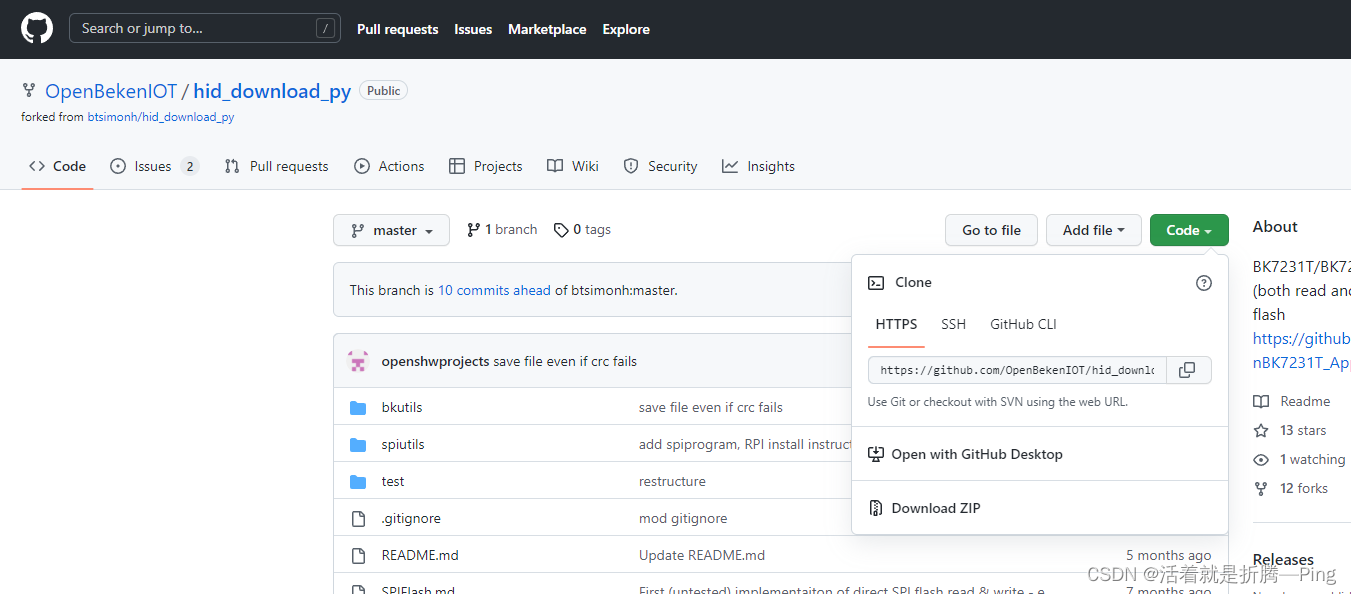Open the test folder

pyautogui.click(x=393, y=481)
